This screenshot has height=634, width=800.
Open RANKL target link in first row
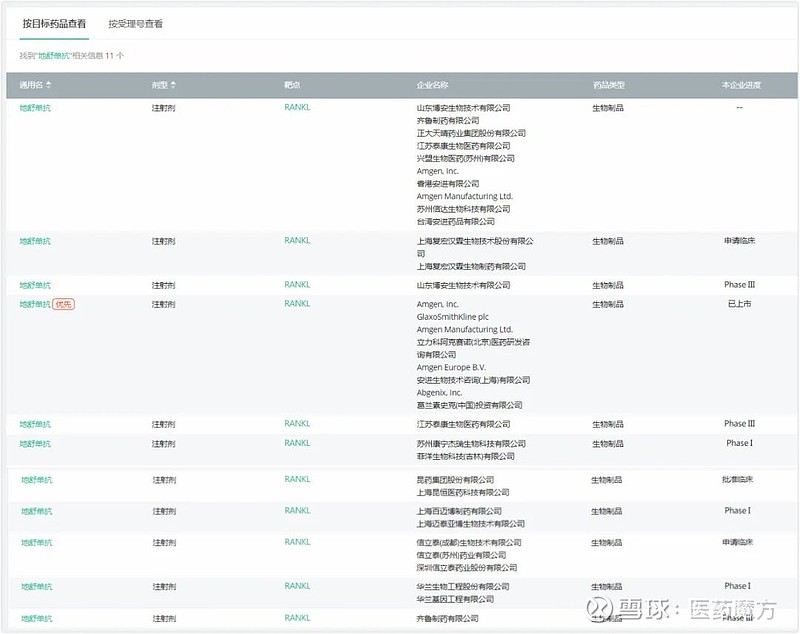click(x=297, y=107)
